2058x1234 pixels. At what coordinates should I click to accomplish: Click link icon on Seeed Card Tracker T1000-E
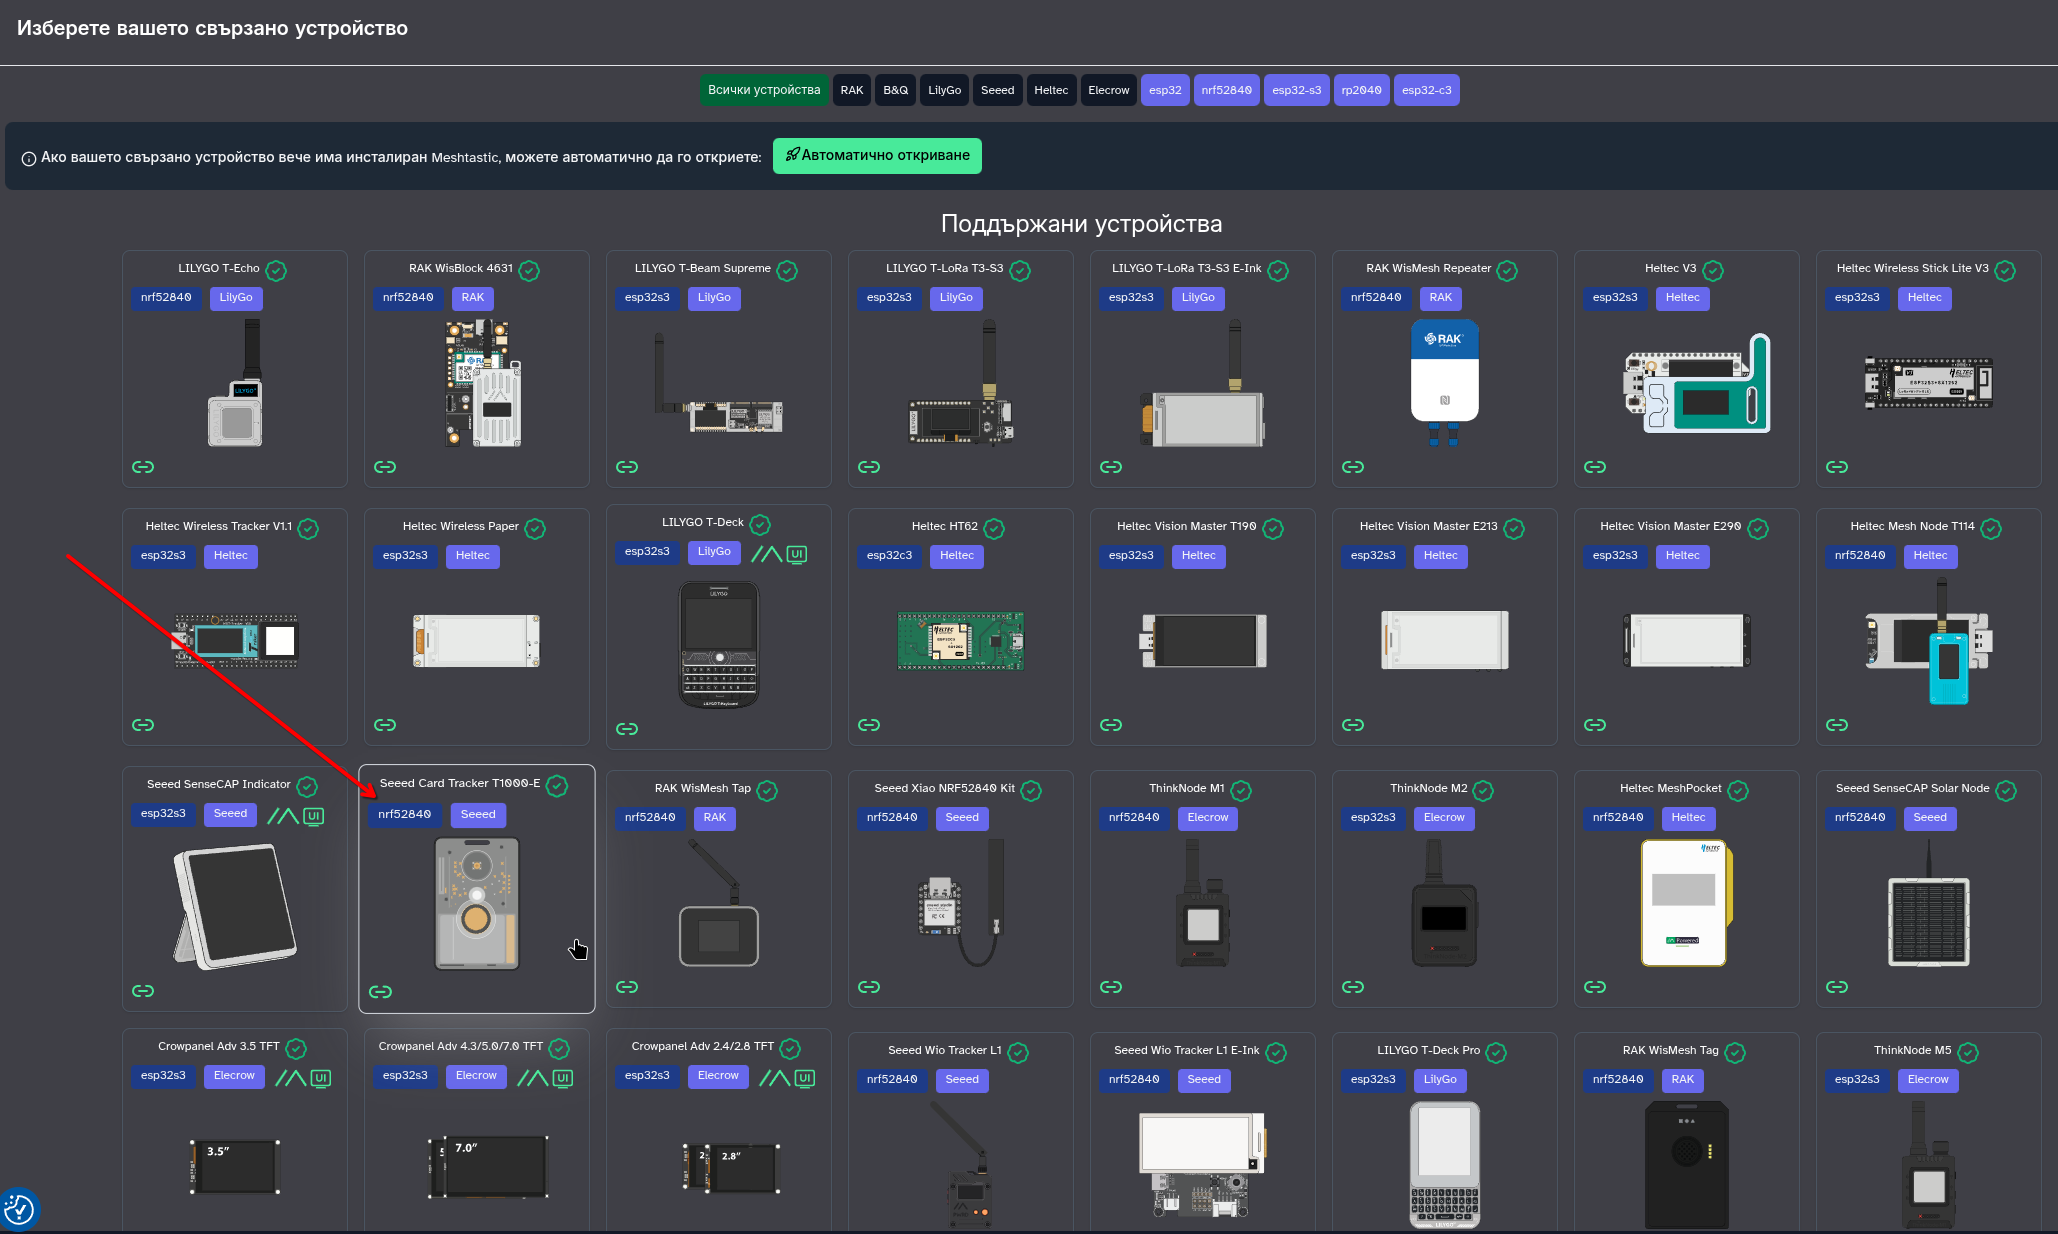pos(380,992)
